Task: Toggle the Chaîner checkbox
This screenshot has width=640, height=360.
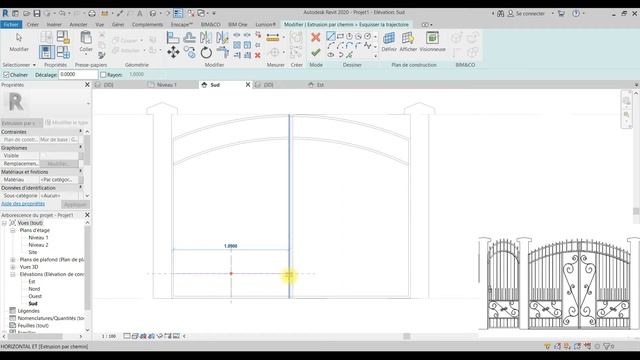Action: tap(6, 75)
